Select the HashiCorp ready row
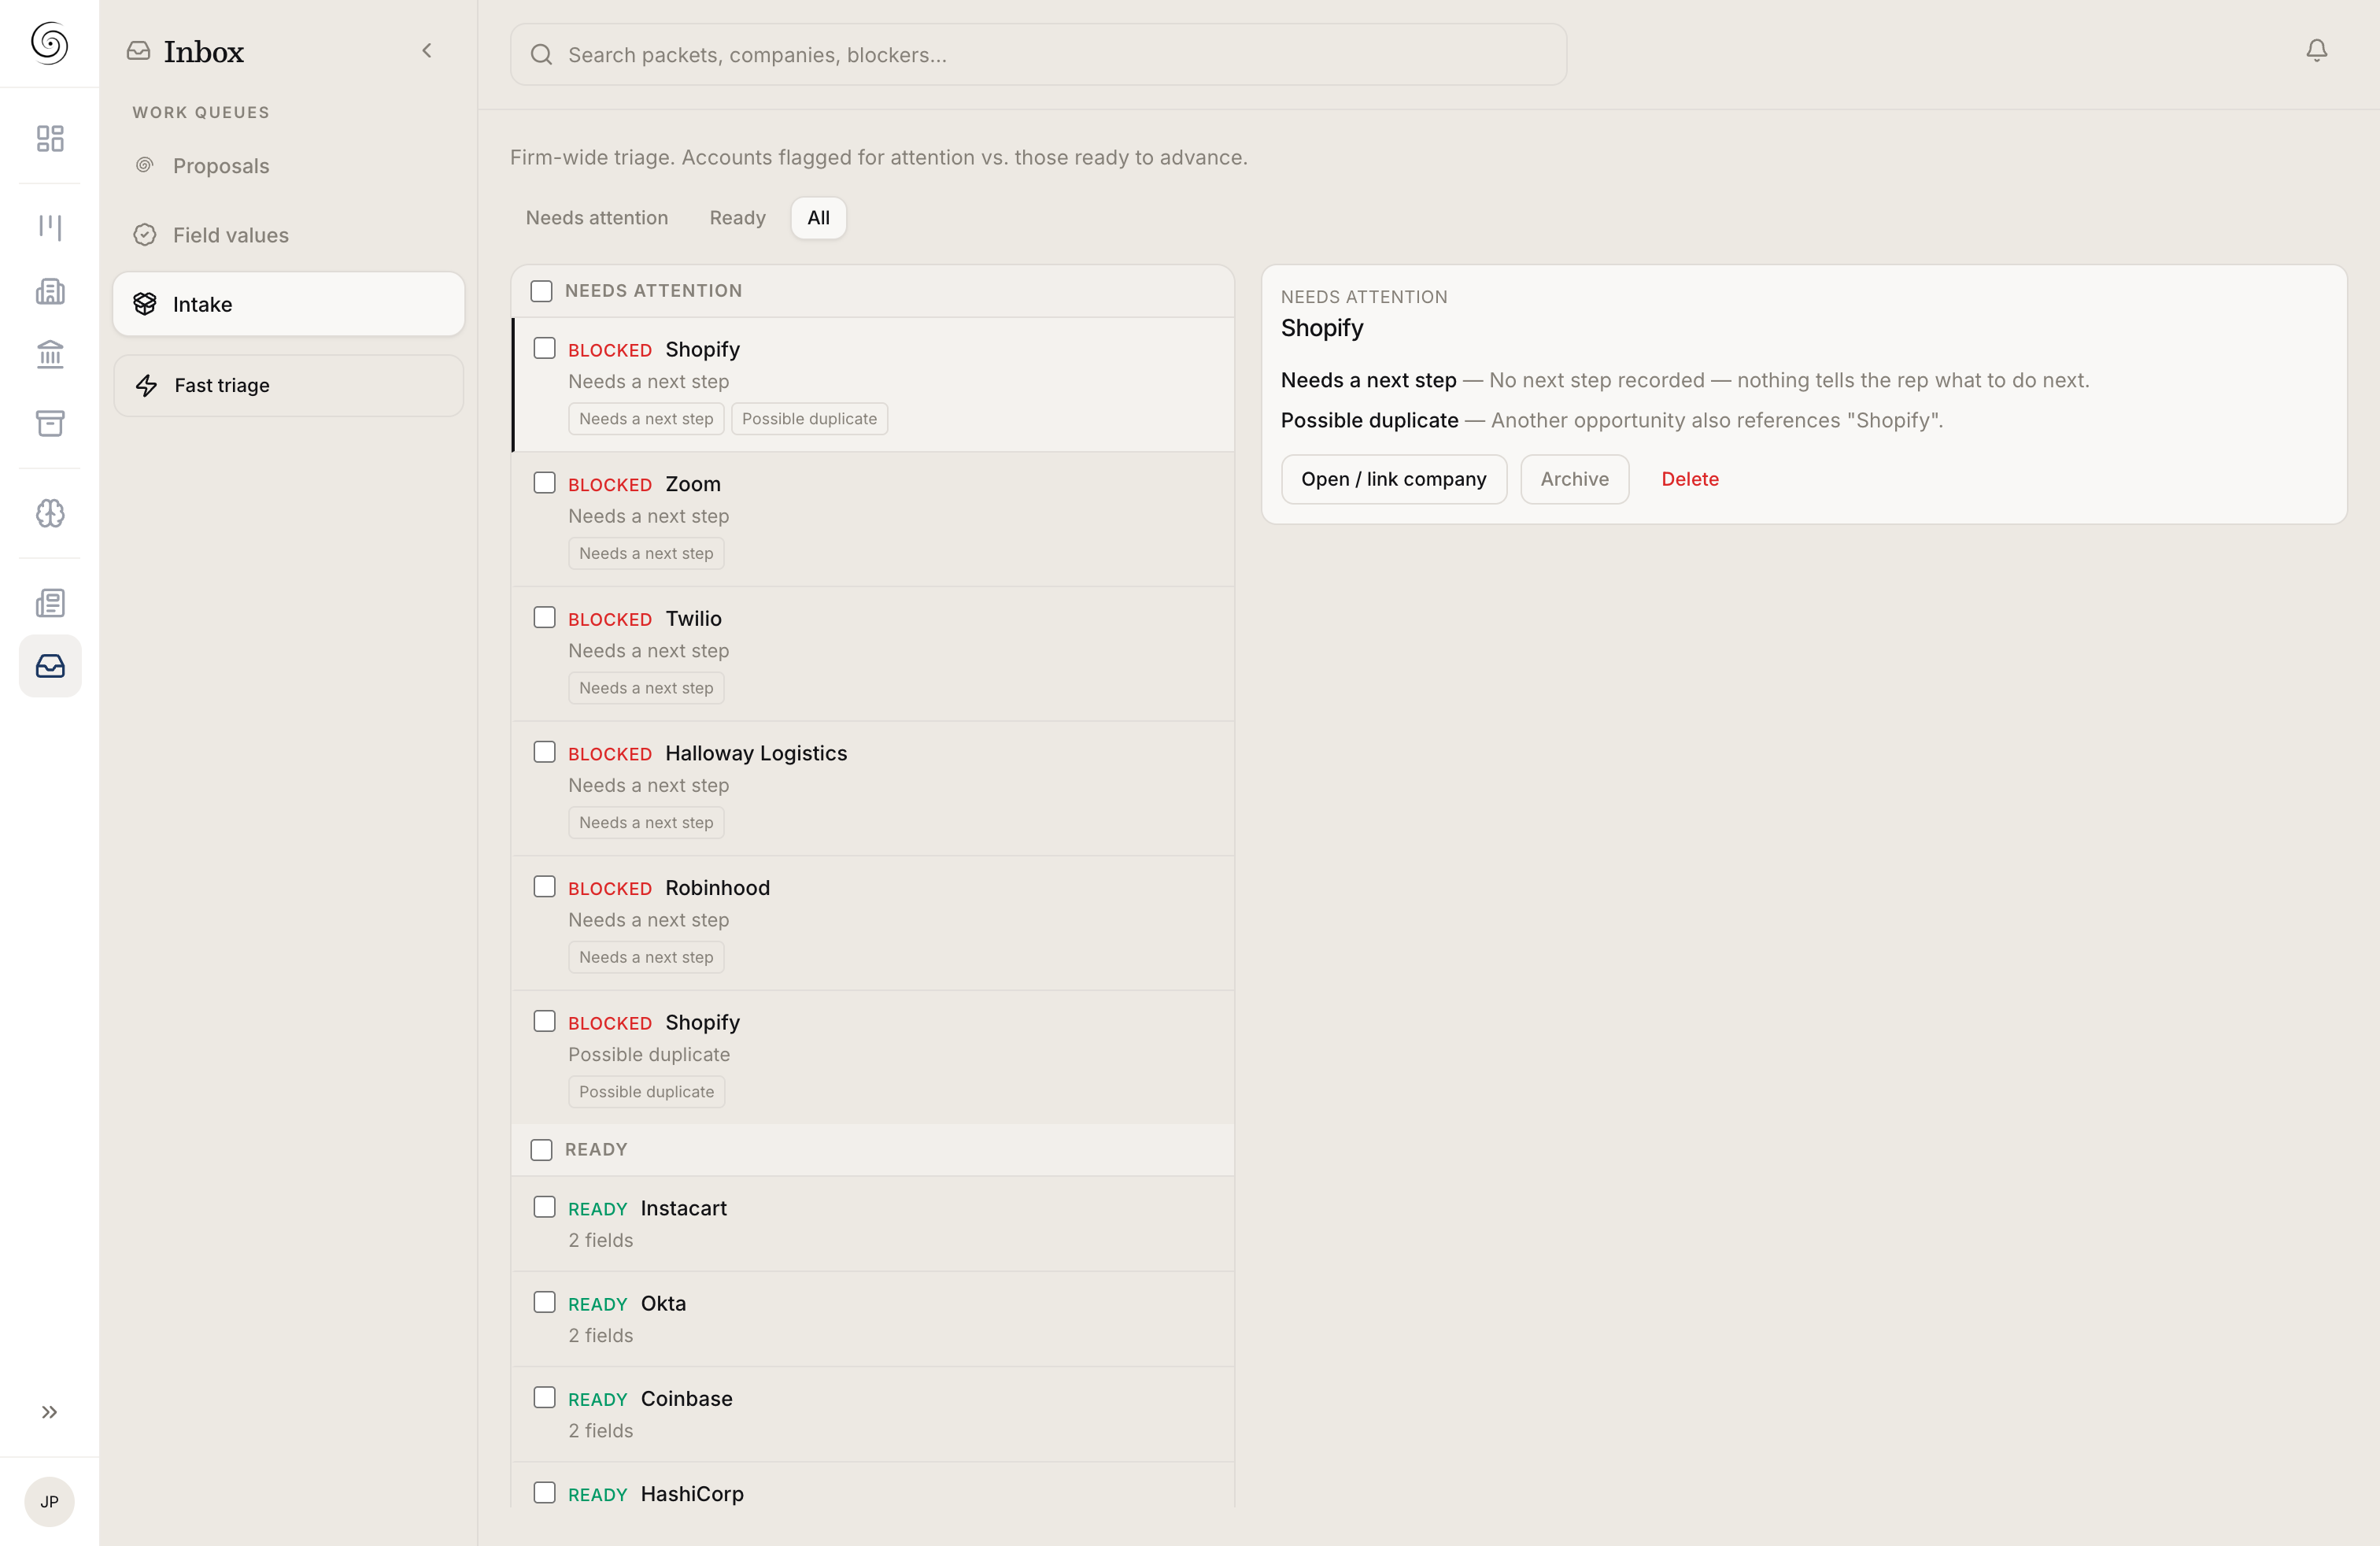The height and width of the screenshot is (1546, 2380). tap(873, 1485)
